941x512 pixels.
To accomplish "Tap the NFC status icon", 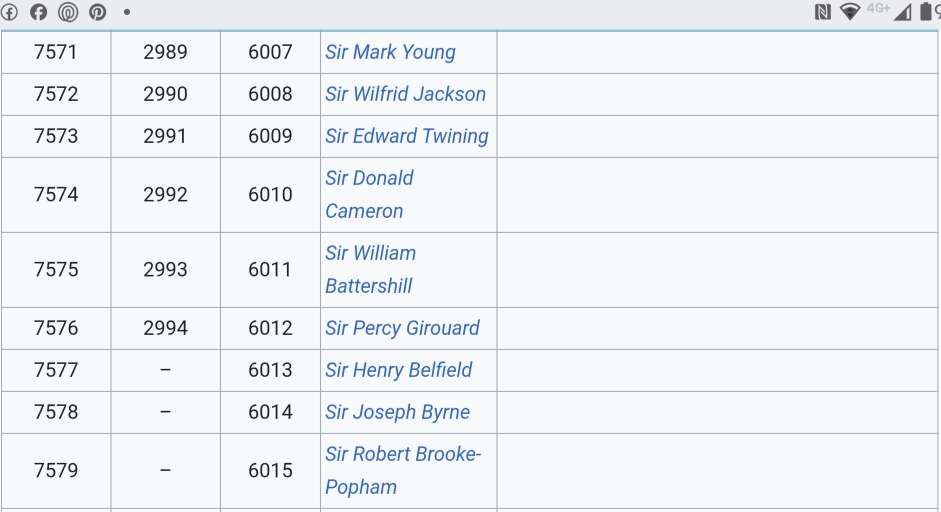I will [x=822, y=12].
